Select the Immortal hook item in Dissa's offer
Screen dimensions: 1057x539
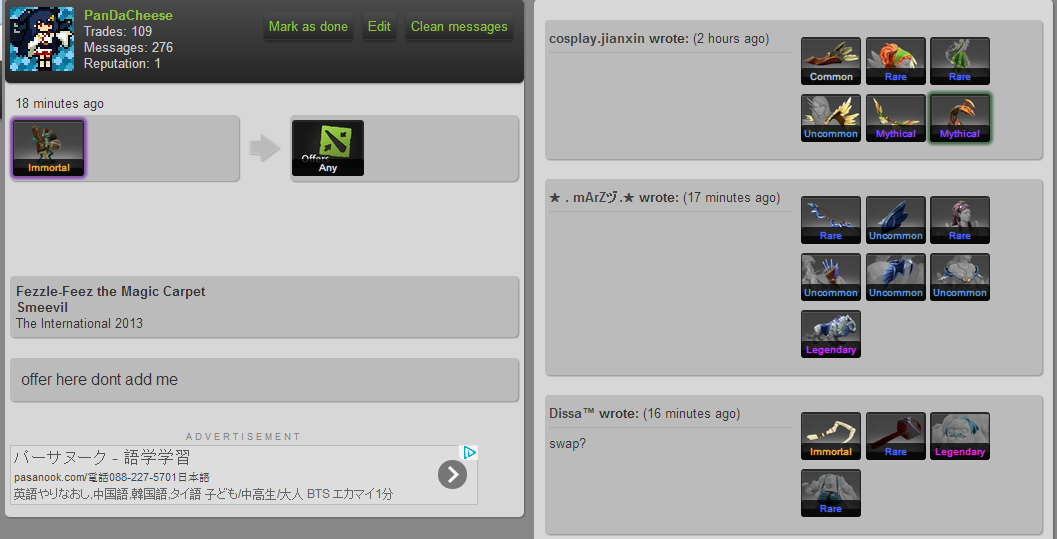click(830, 437)
